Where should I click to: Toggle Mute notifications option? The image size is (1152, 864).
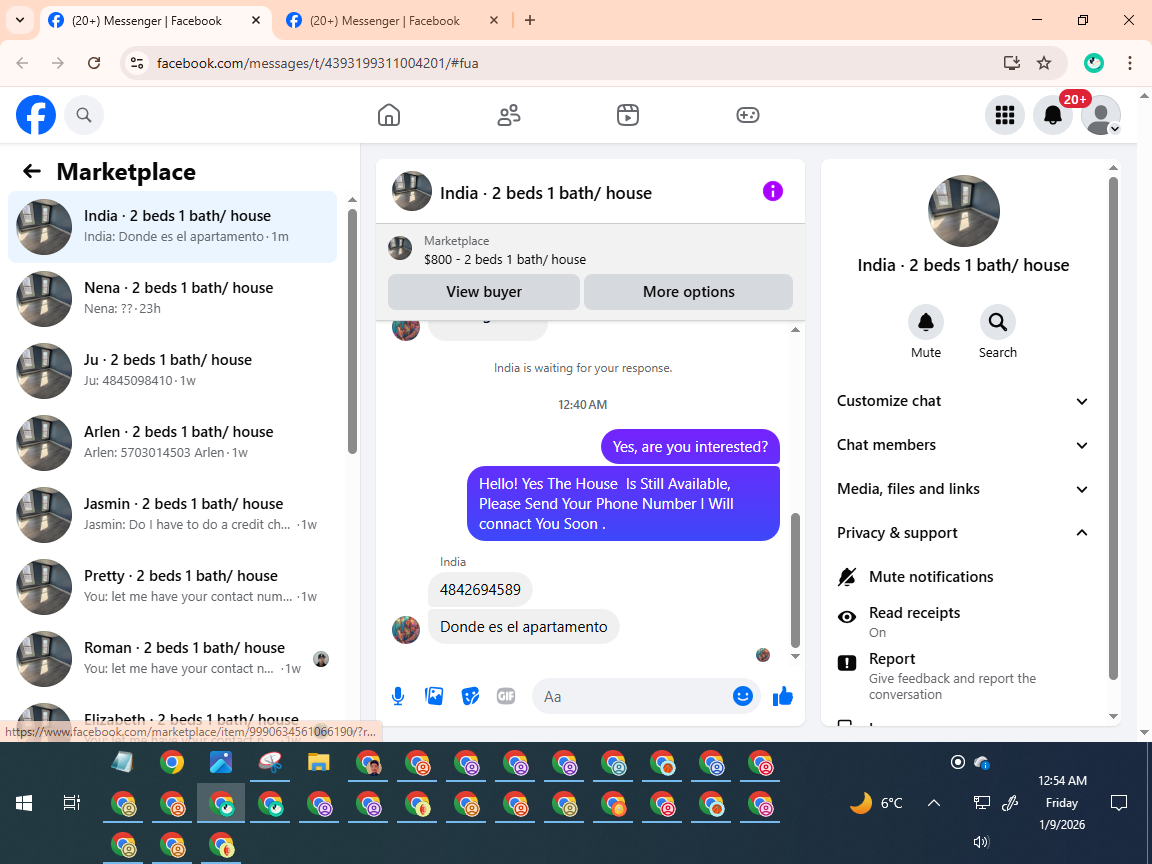click(x=962, y=577)
